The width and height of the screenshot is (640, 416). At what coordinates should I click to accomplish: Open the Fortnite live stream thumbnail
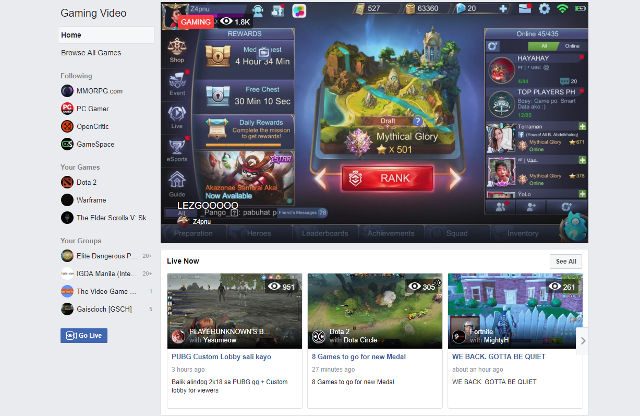tap(515, 311)
